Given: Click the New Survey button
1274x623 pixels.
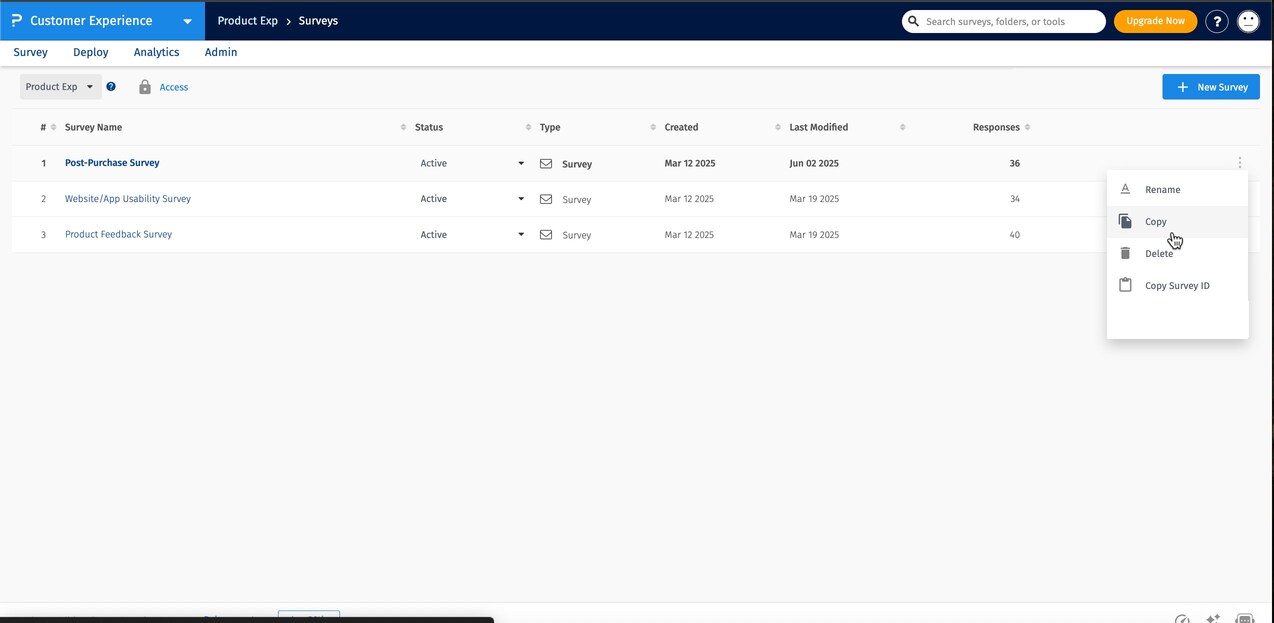Looking at the screenshot, I should [1211, 87].
